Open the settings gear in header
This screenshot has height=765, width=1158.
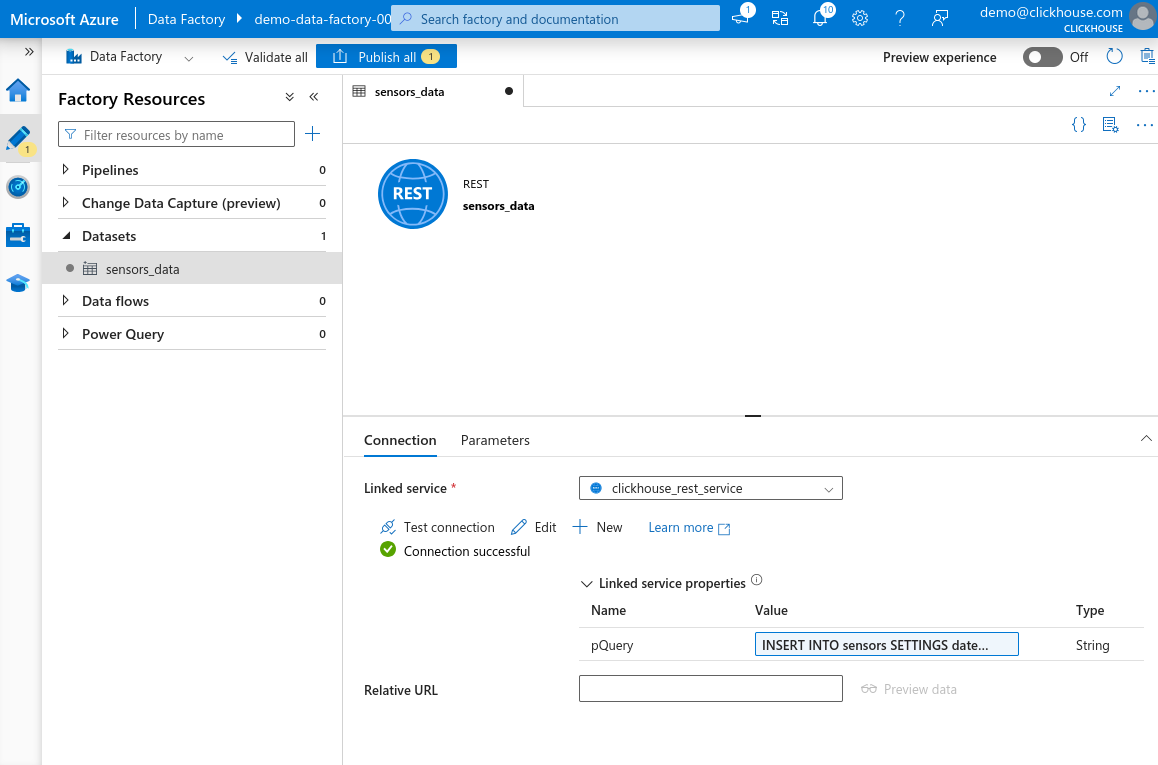click(x=860, y=18)
